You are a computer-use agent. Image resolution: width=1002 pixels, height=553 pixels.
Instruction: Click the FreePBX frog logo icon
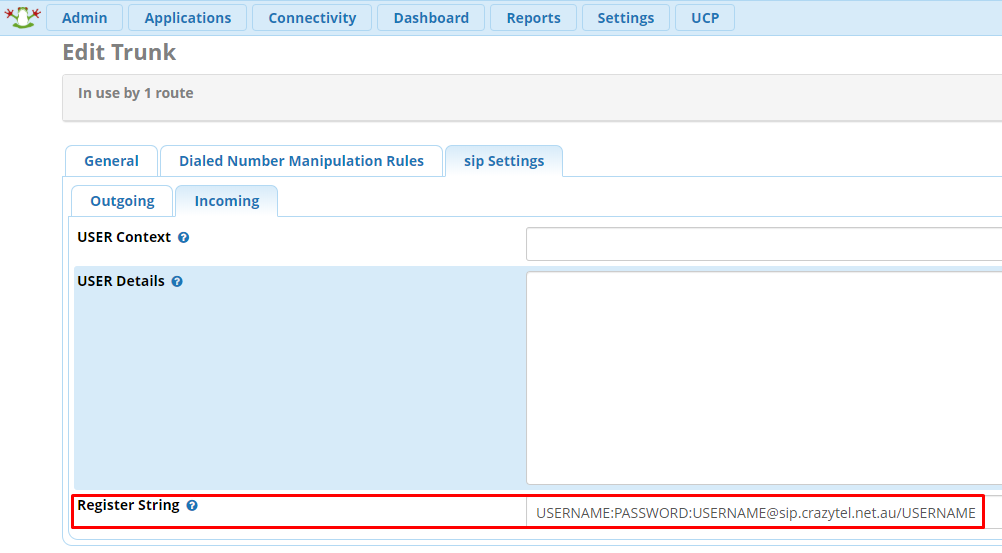[x=22, y=17]
